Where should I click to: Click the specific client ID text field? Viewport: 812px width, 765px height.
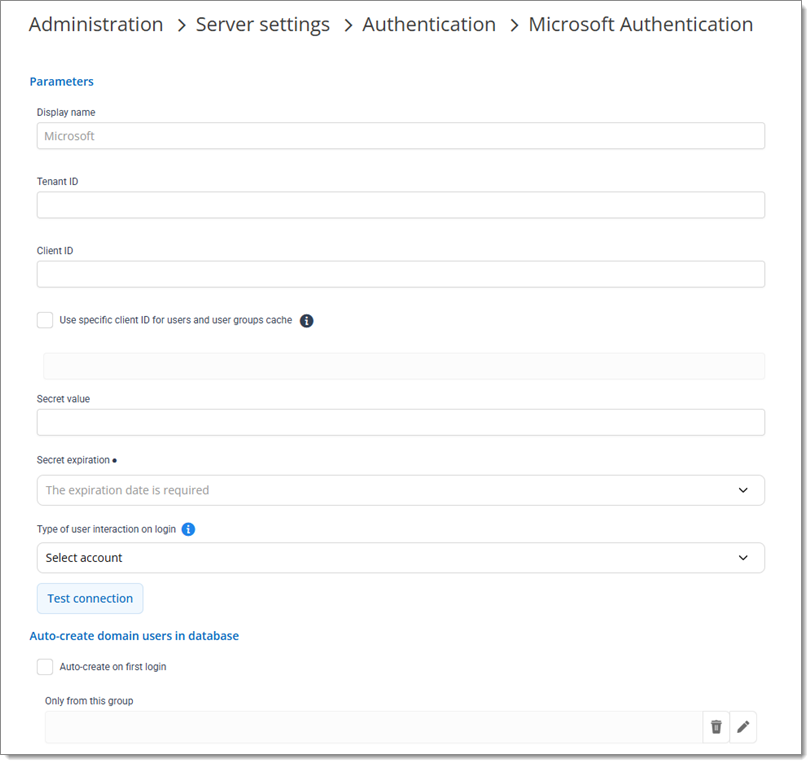point(403,366)
